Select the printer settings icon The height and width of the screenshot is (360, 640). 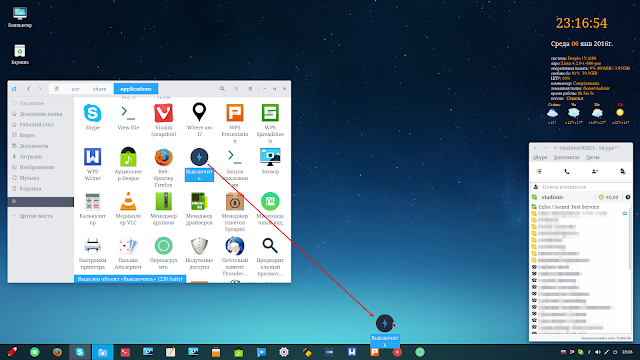click(x=93, y=246)
